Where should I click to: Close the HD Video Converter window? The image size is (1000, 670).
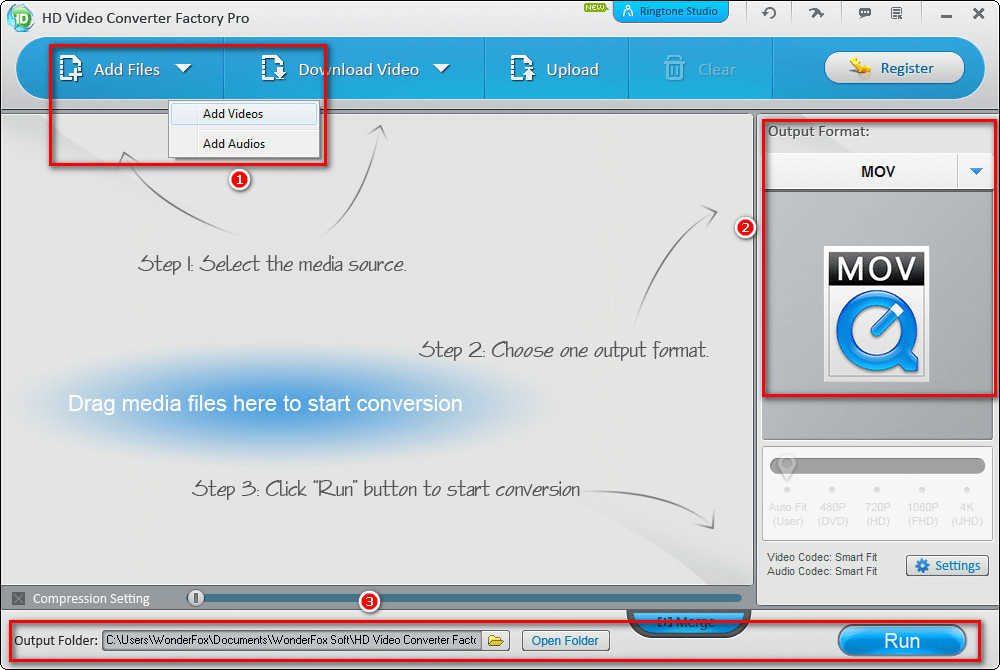pyautogui.click(x=979, y=13)
